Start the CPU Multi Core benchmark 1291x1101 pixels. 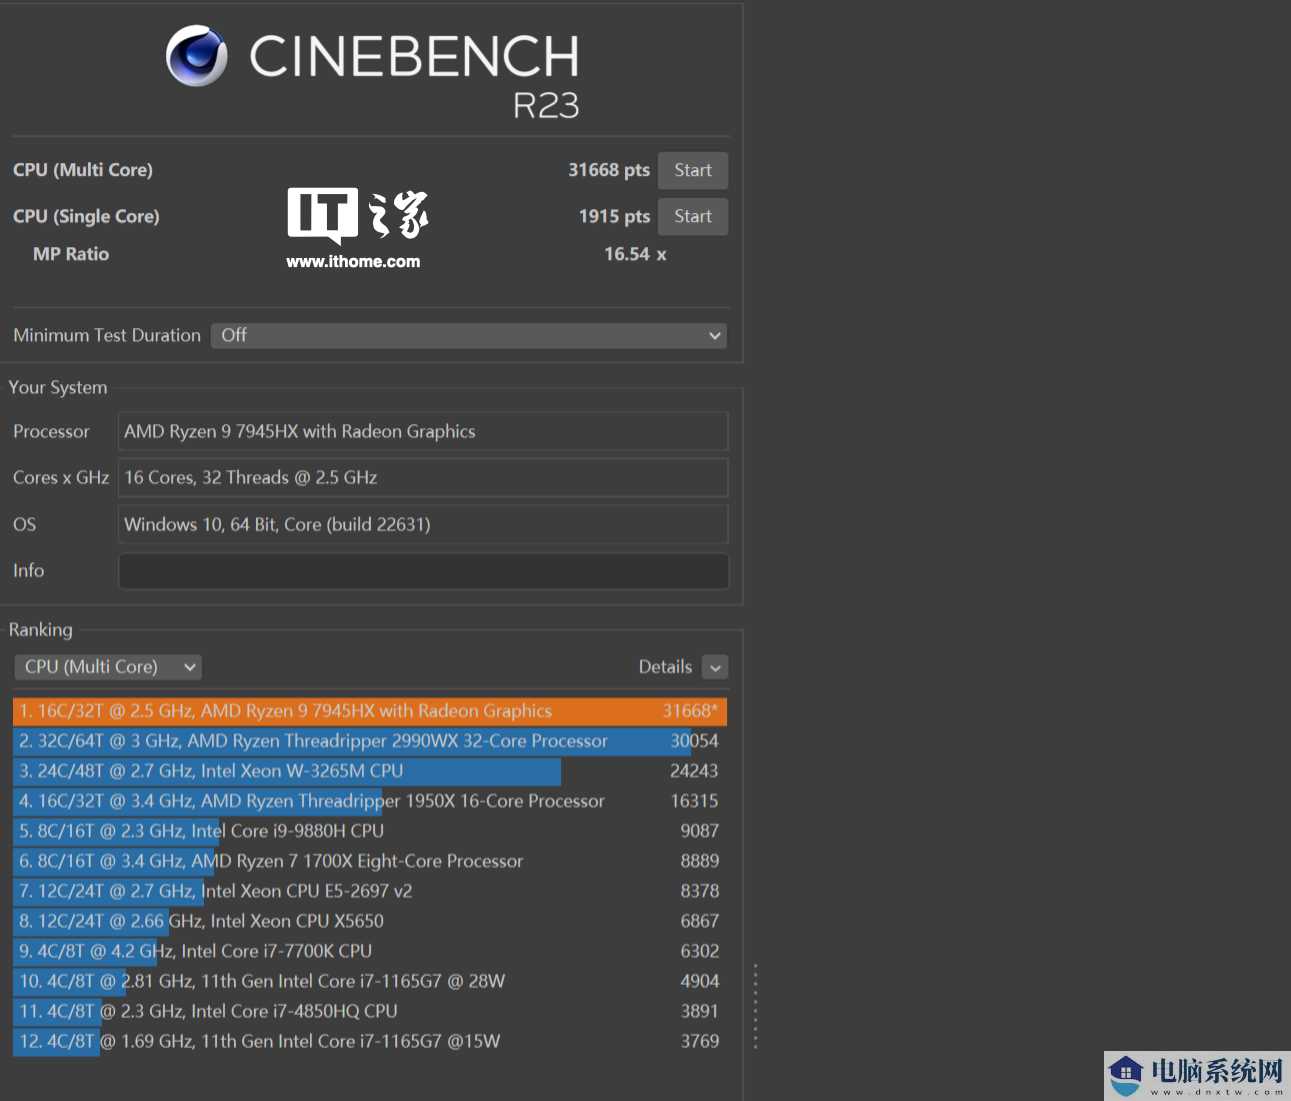pyautogui.click(x=692, y=170)
